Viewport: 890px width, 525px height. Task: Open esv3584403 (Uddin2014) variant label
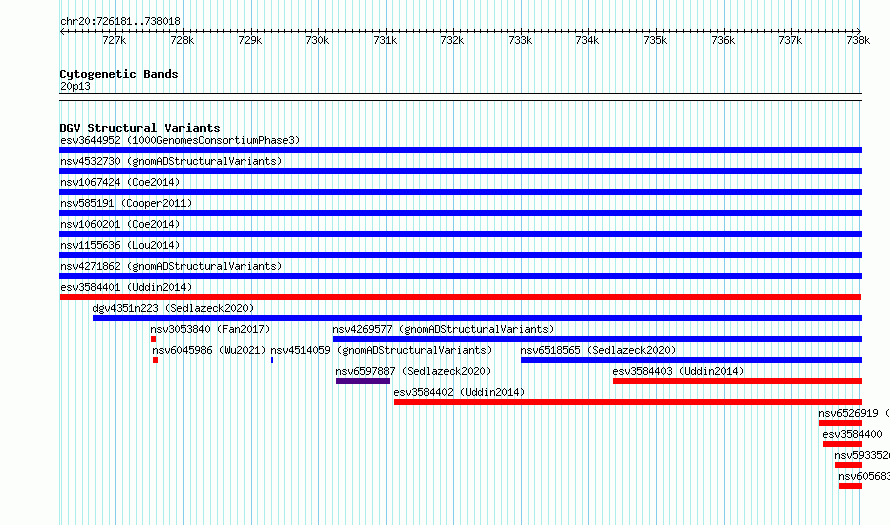tap(678, 371)
